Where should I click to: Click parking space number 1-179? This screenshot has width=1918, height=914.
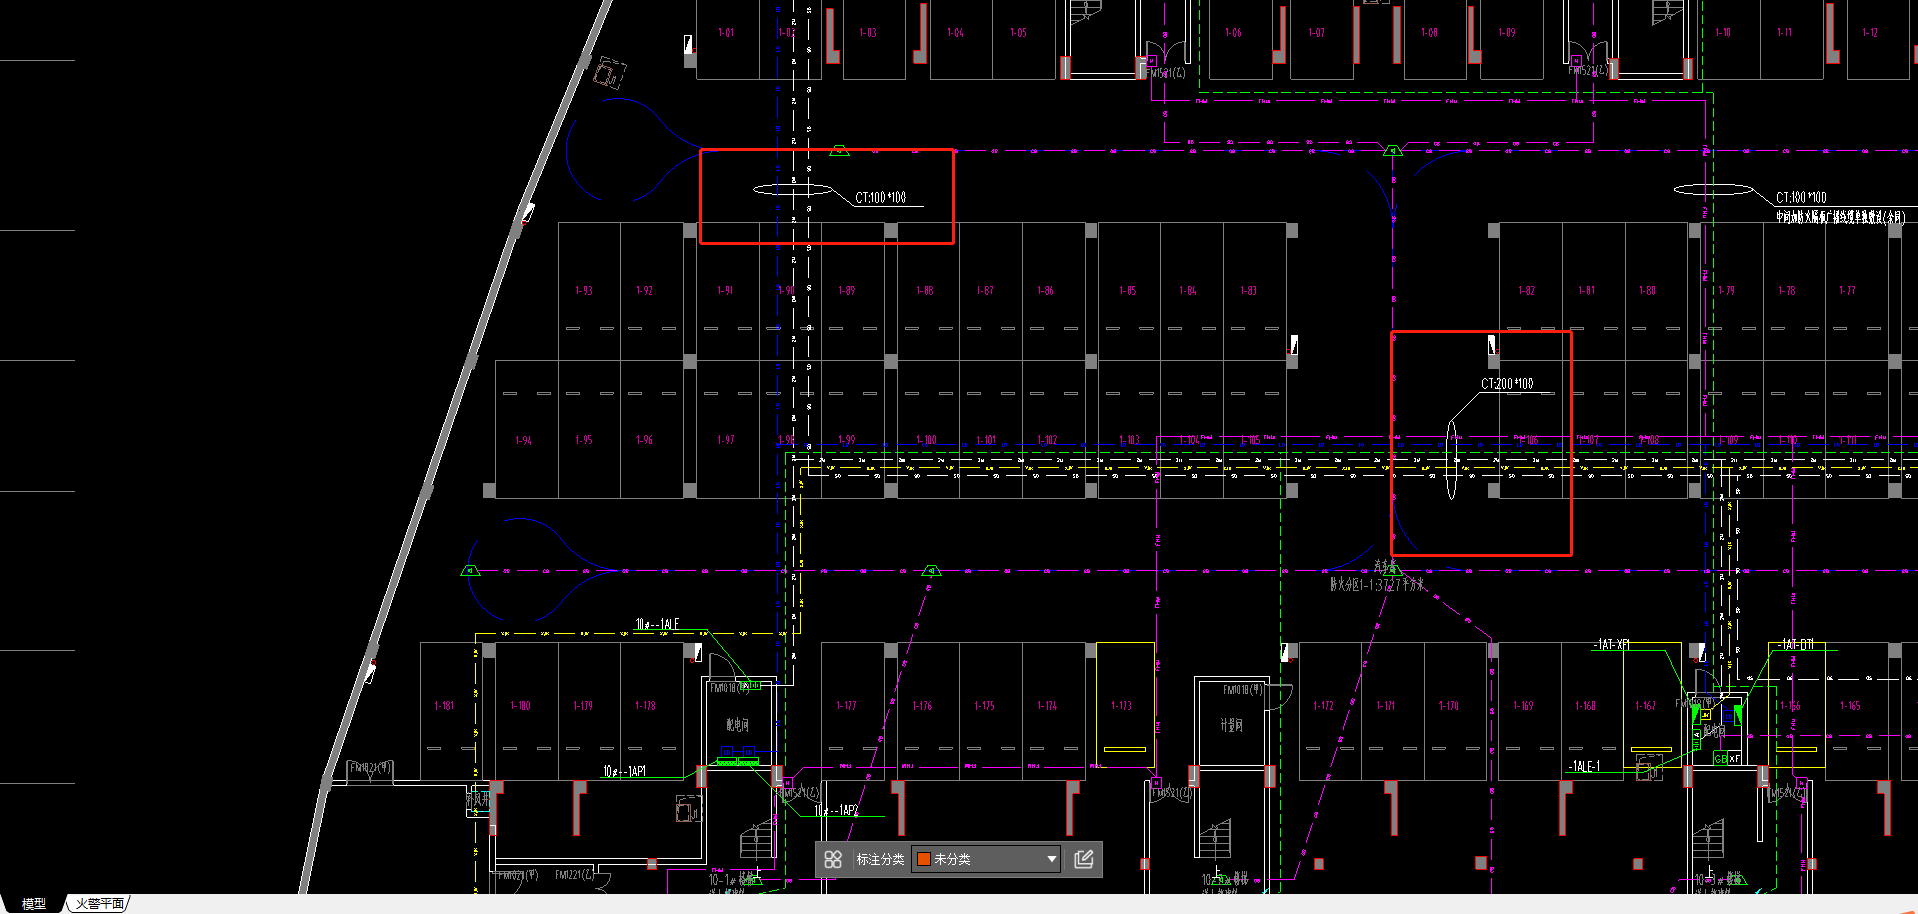tap(583, 706)
